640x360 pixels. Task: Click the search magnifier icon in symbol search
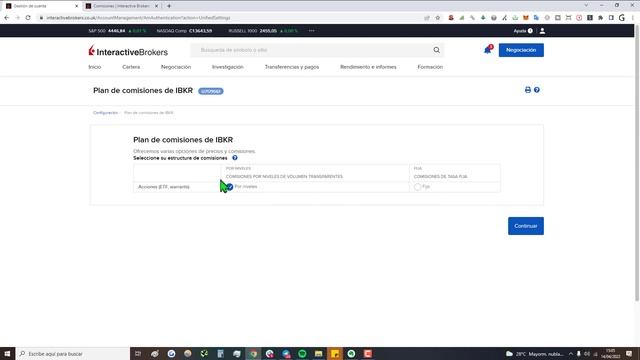[437, 50]
